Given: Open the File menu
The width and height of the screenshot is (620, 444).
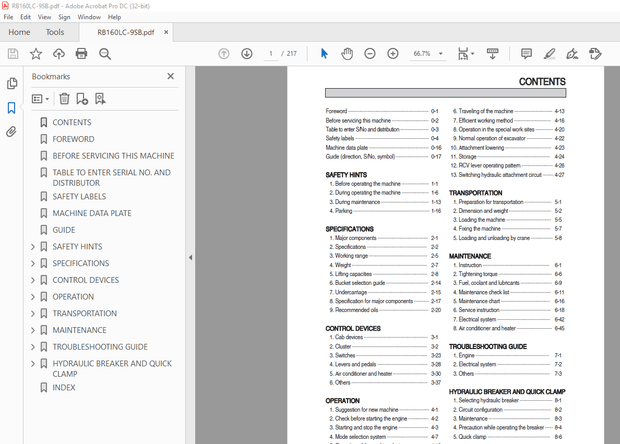Looking at the screenshot, I should coord(8,17).
